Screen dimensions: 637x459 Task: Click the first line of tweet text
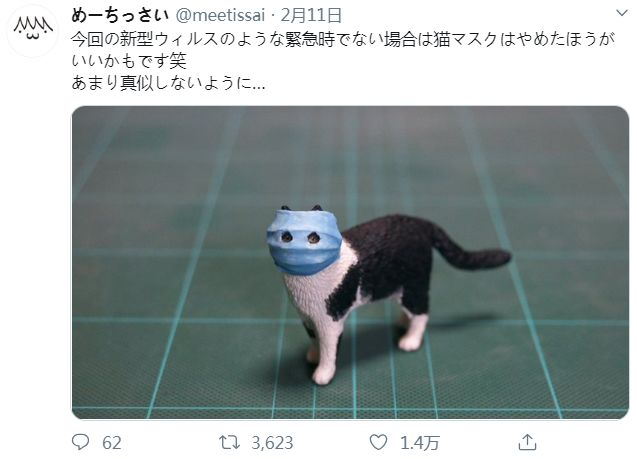[x=343, y=39]
